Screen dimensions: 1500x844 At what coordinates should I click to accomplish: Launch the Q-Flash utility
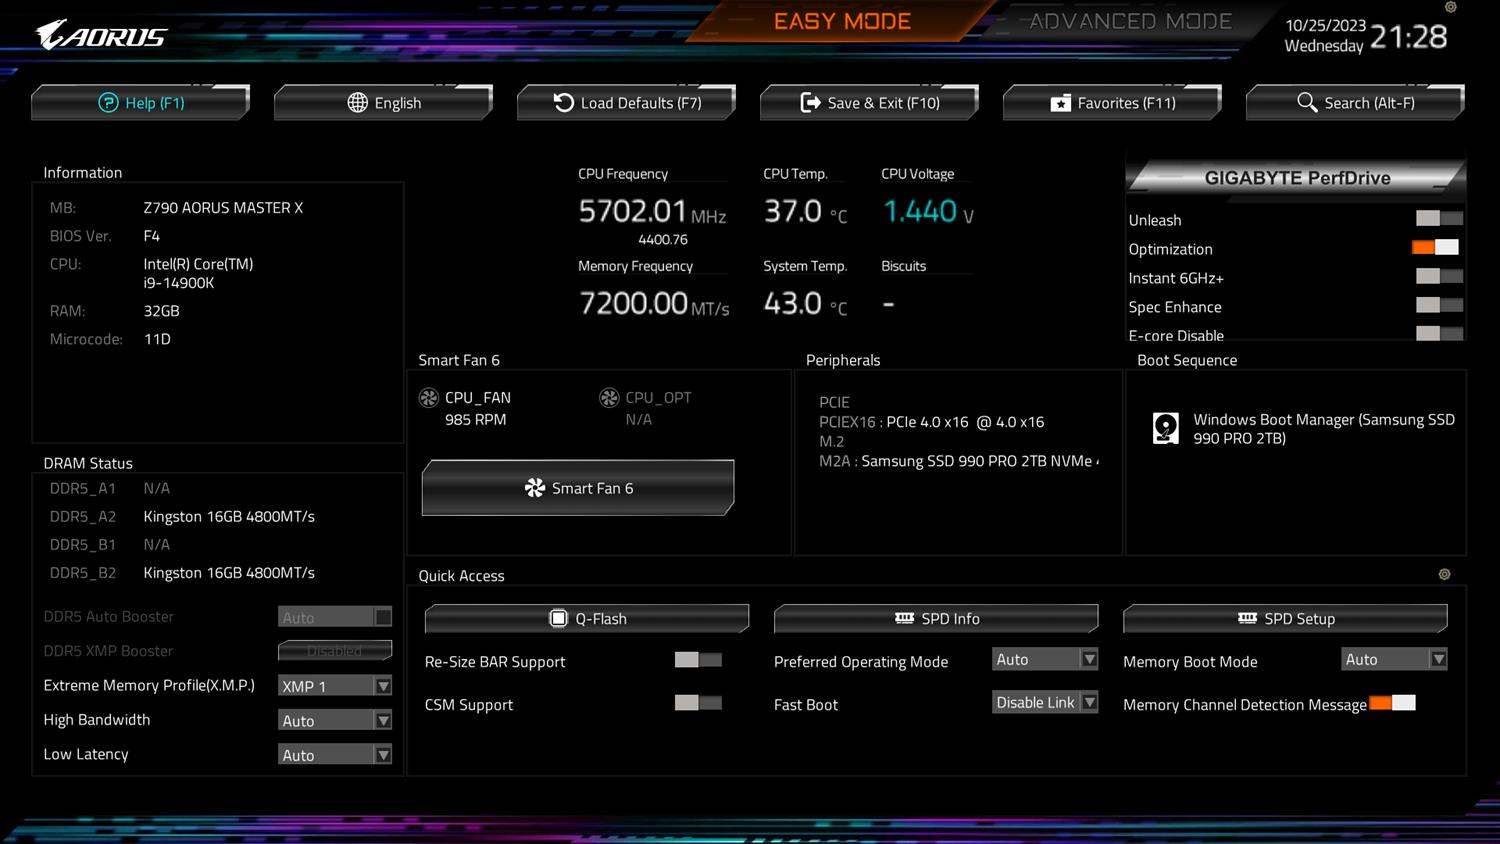(x=587, y=619)
